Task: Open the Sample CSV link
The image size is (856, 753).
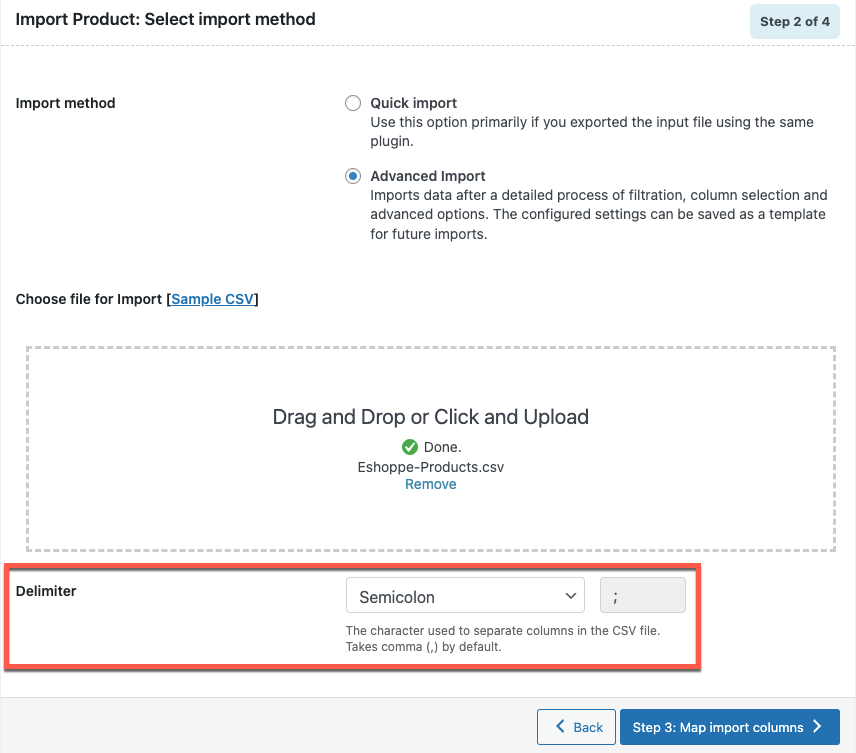Action: 212,299
